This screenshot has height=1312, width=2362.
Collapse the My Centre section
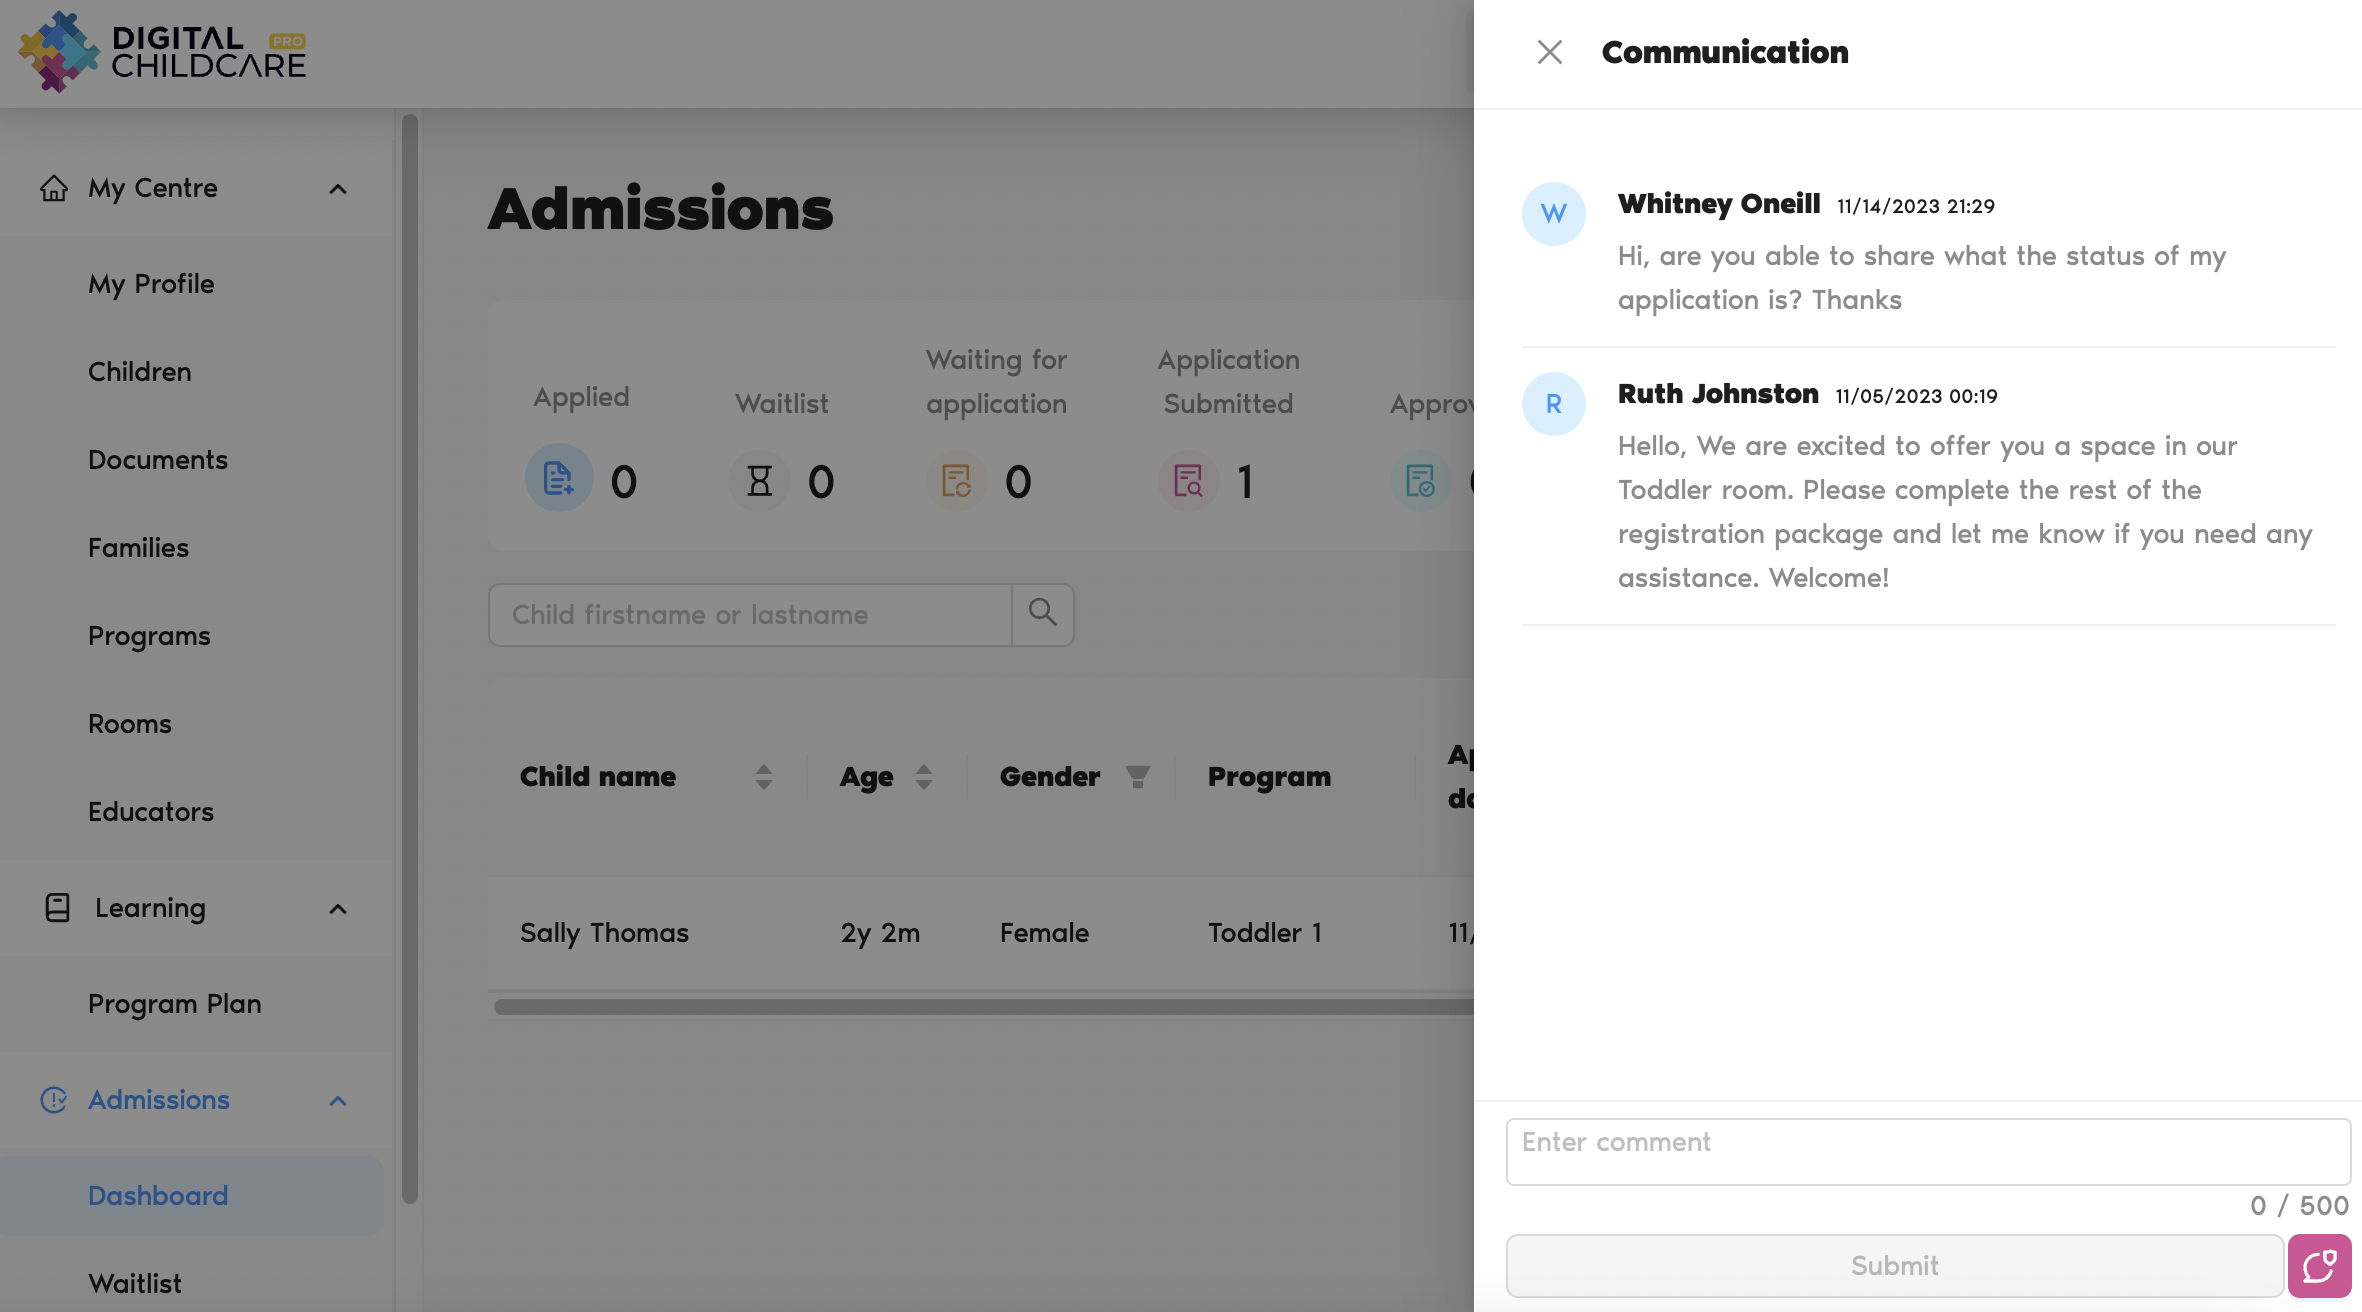click(x=338, y=189)
